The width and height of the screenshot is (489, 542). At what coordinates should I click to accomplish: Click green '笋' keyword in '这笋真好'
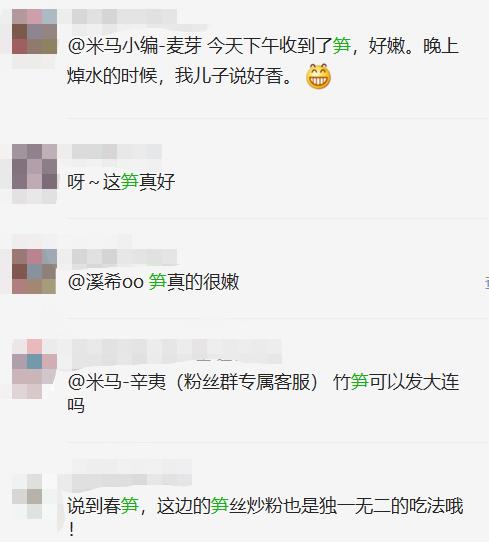130,182
